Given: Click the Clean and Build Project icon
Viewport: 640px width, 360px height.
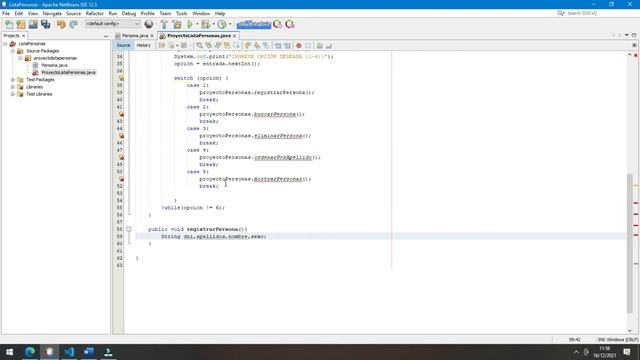Looking at the screenshot, I should pos(177,24).
